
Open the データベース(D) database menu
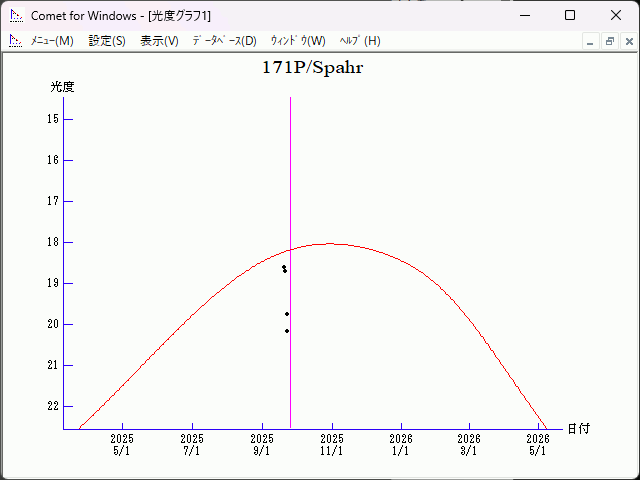pos(224,41)
